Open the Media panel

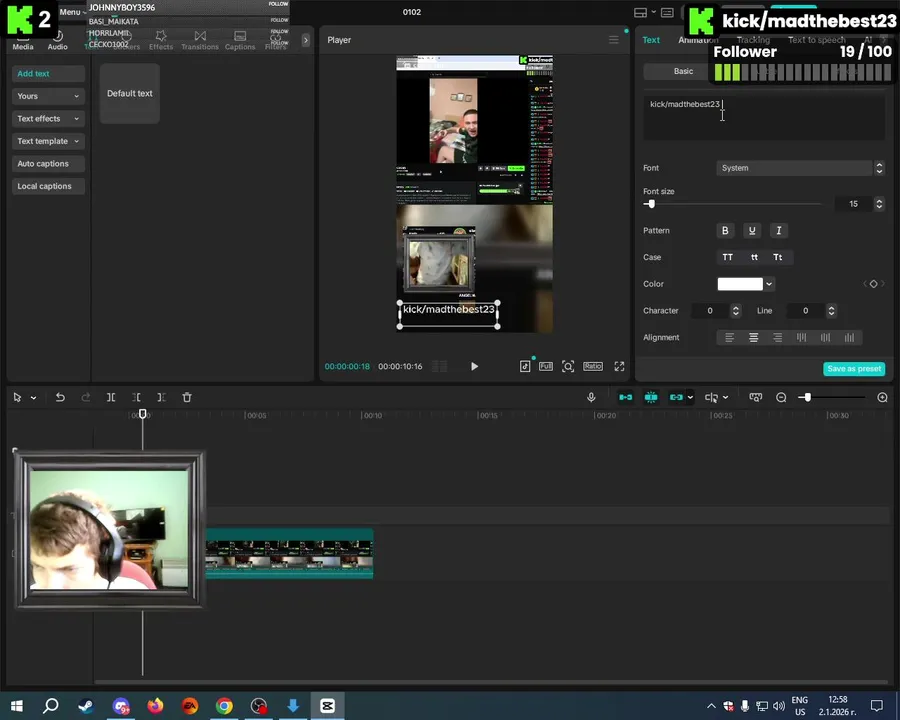point(23,42)
